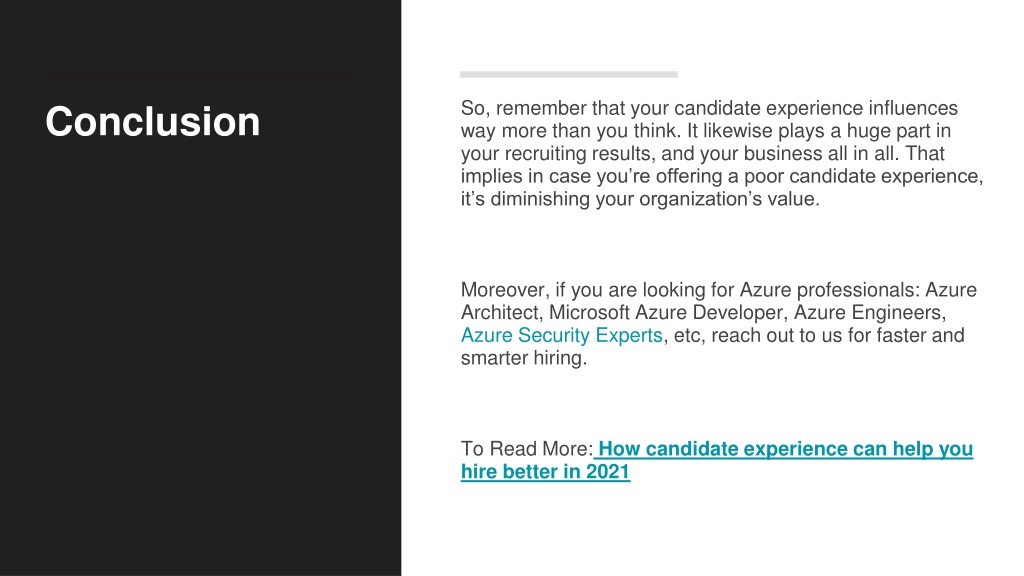Click the phrase 'reach out to us'

pyautogui.click(x=776, y=335)
